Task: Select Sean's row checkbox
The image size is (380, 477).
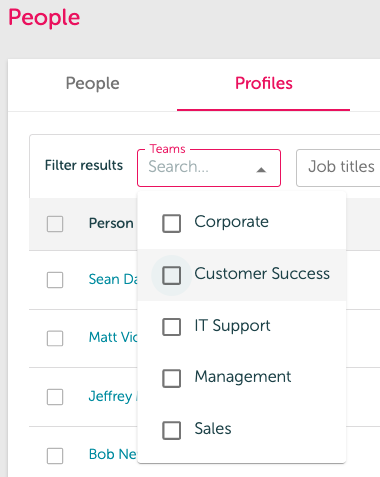Action: coord(55,280)
